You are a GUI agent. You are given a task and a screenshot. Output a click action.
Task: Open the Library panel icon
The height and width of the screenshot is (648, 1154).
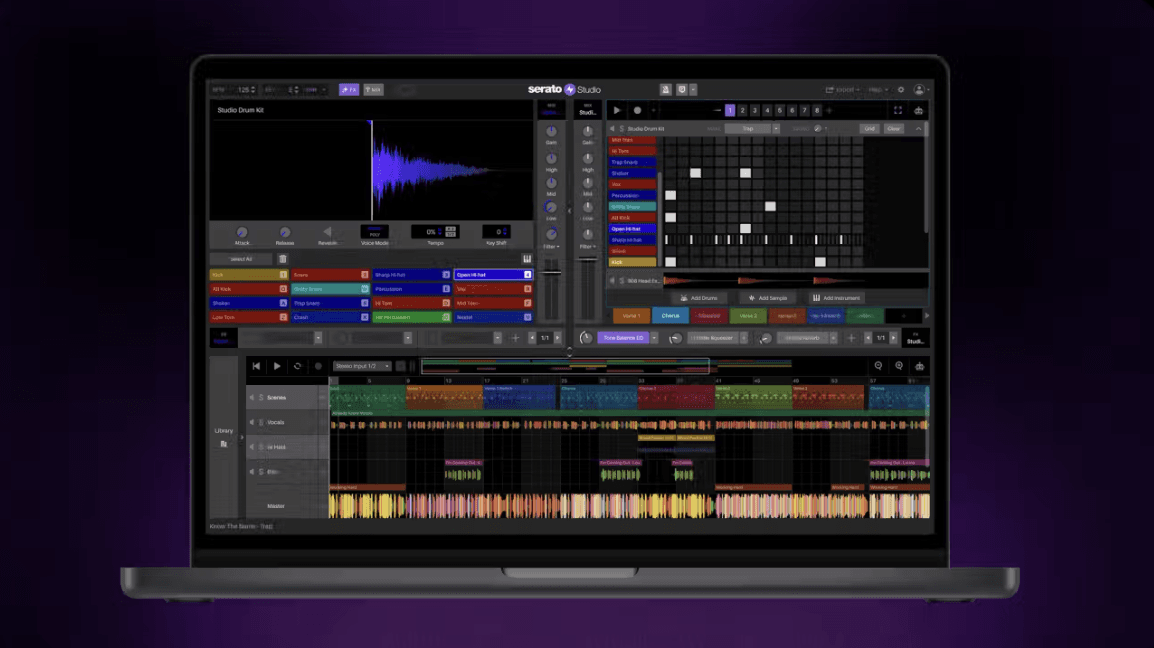pyautogui.click(x=224, y=444)
